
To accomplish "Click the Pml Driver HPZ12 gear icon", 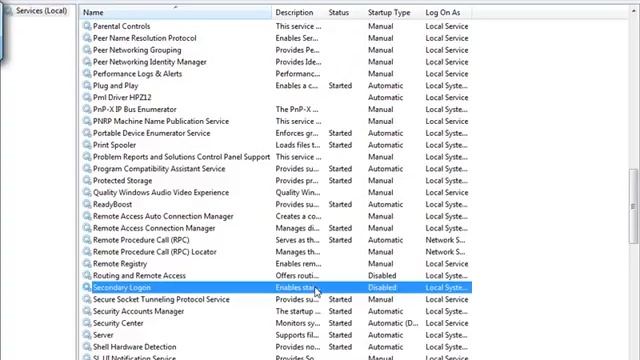I will (87, 97).
